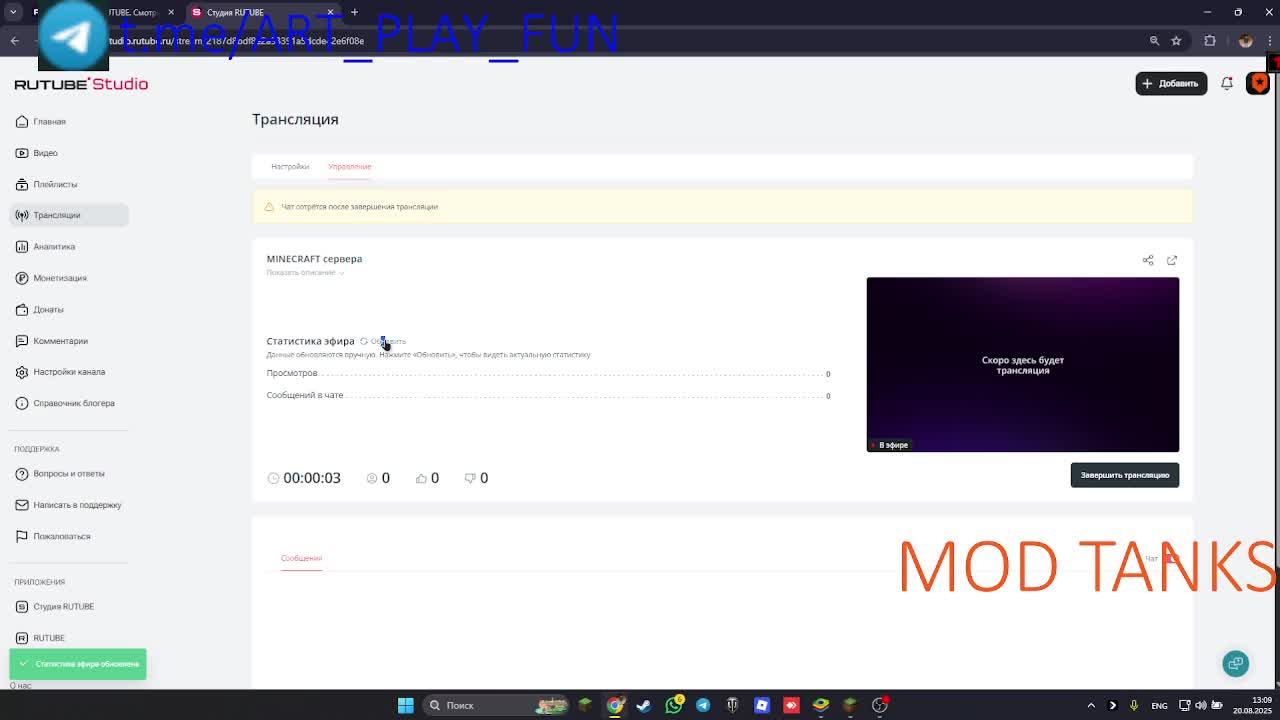Open a new browser tab
The image size is (1280, 720).
(x=354, y=12)
